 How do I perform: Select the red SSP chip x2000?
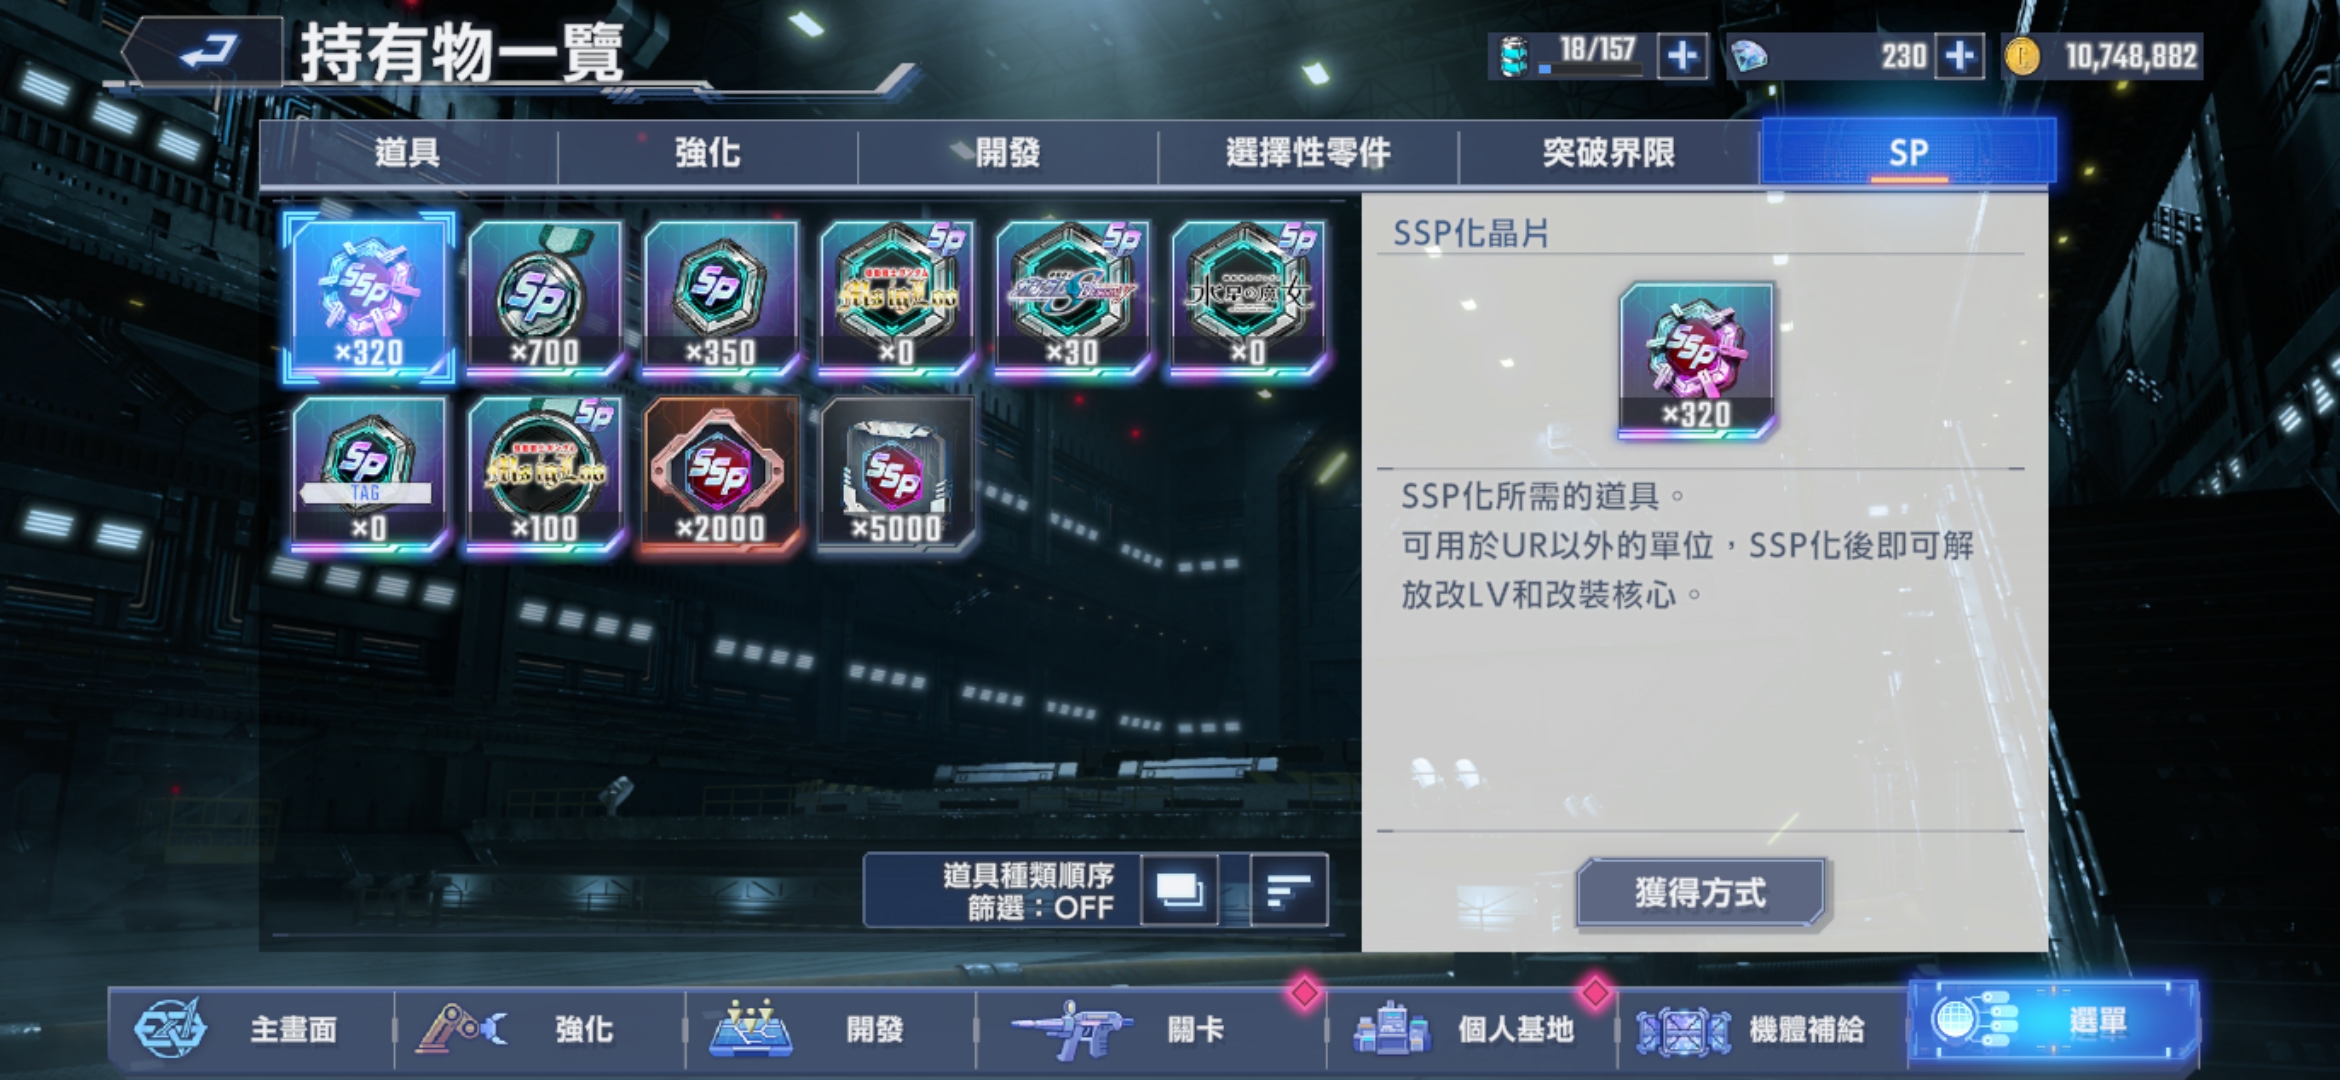(721, 473)
